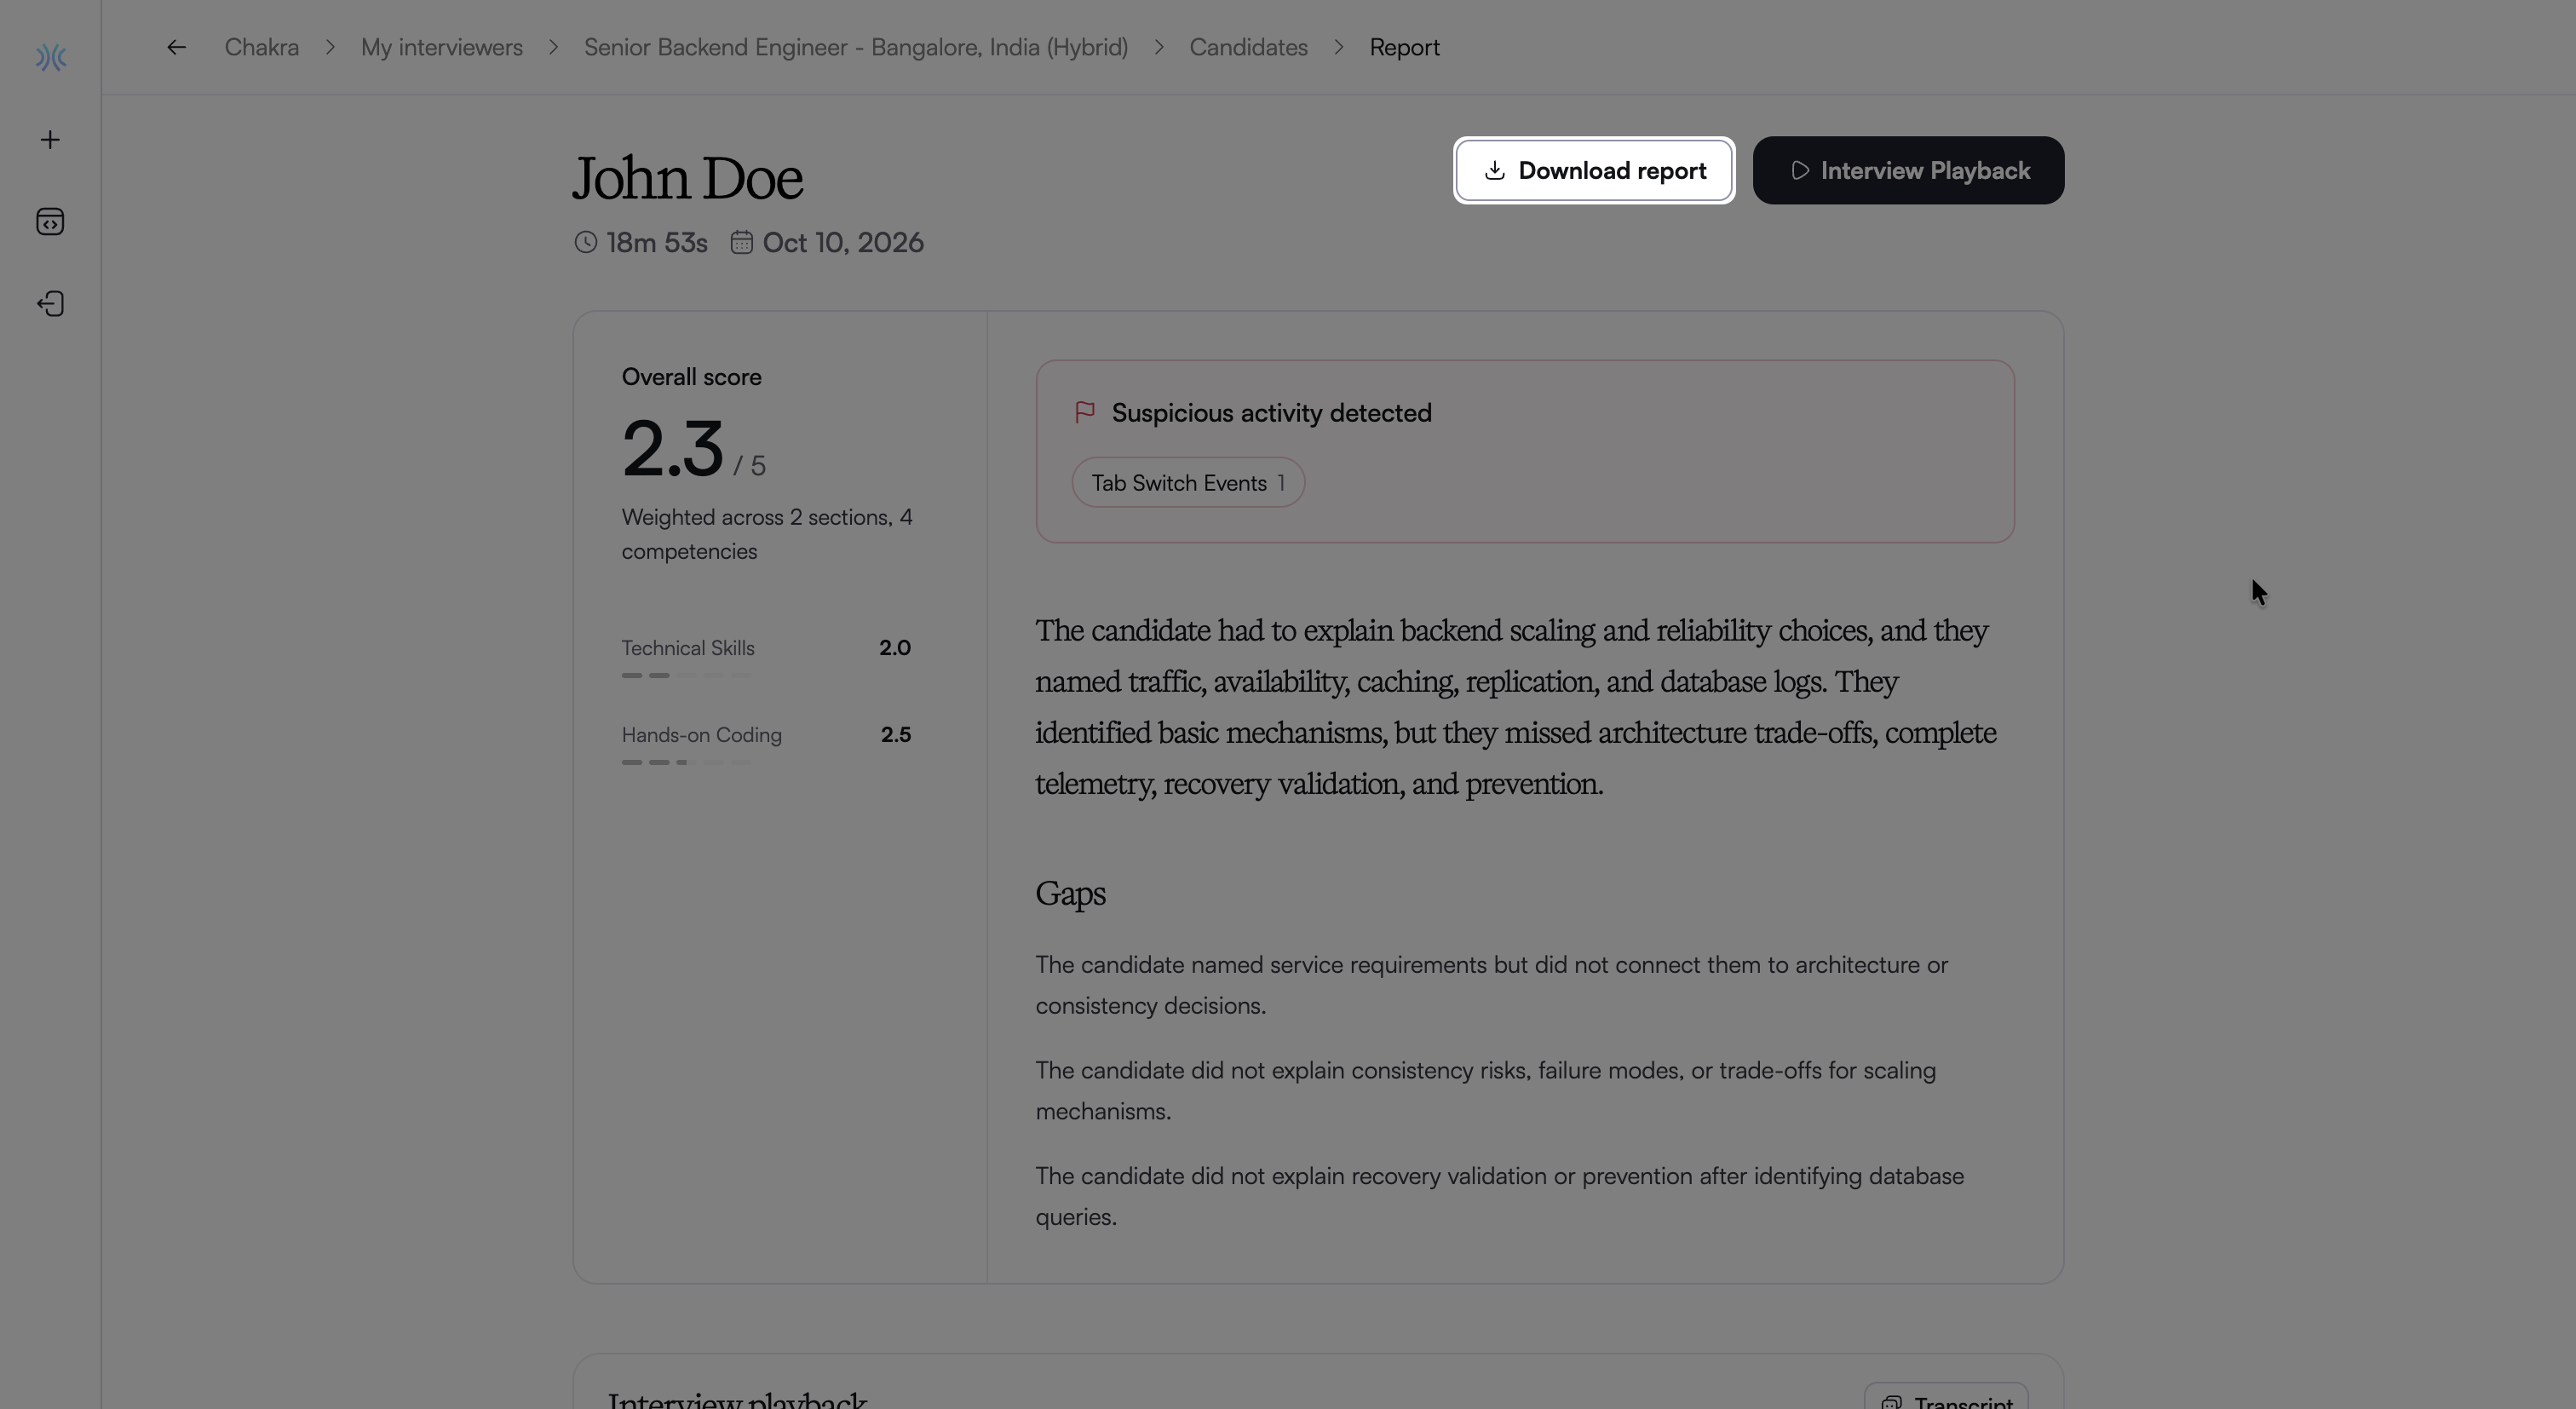Open Senior Backend Engineer breadcrumb link
2576x1409 pixels.
(x=856, y=47)
